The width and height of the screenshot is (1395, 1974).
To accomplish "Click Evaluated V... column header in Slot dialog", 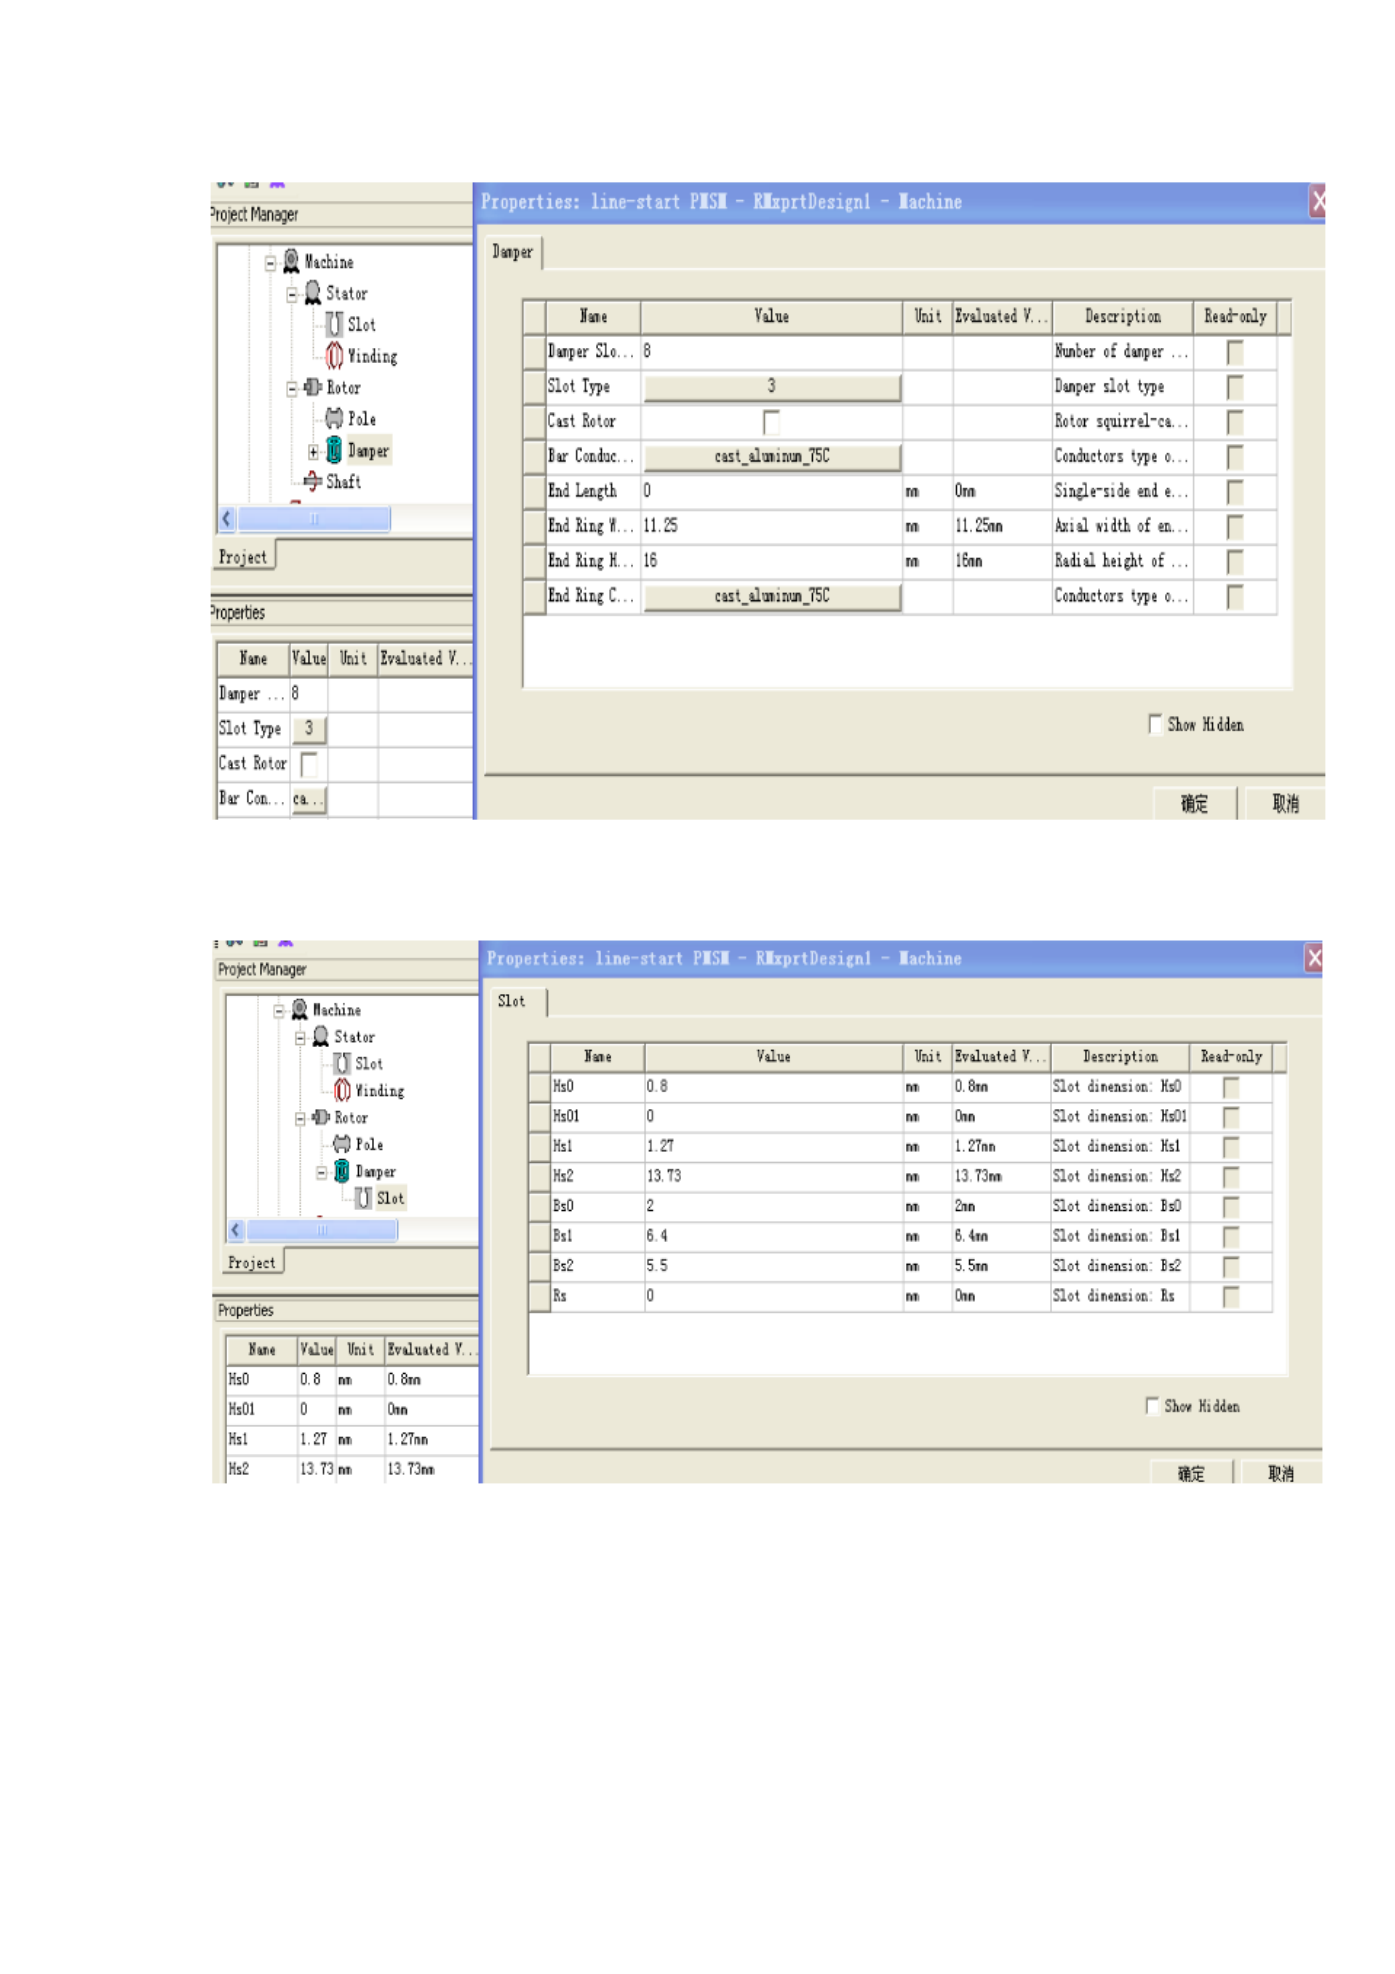I will [x=999, y=1056].
